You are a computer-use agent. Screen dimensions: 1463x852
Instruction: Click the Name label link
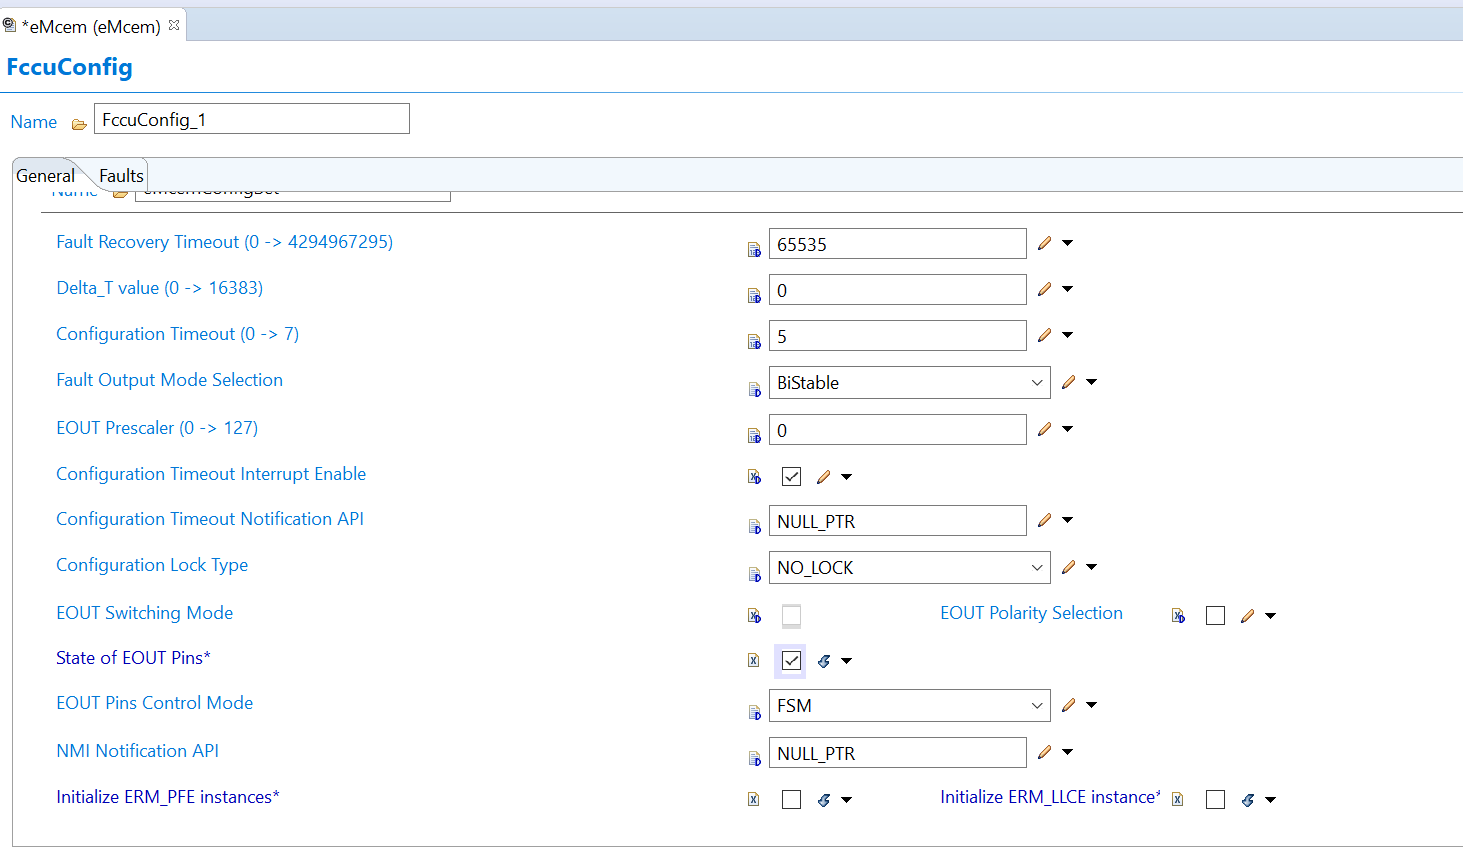[x=34, y=122]
